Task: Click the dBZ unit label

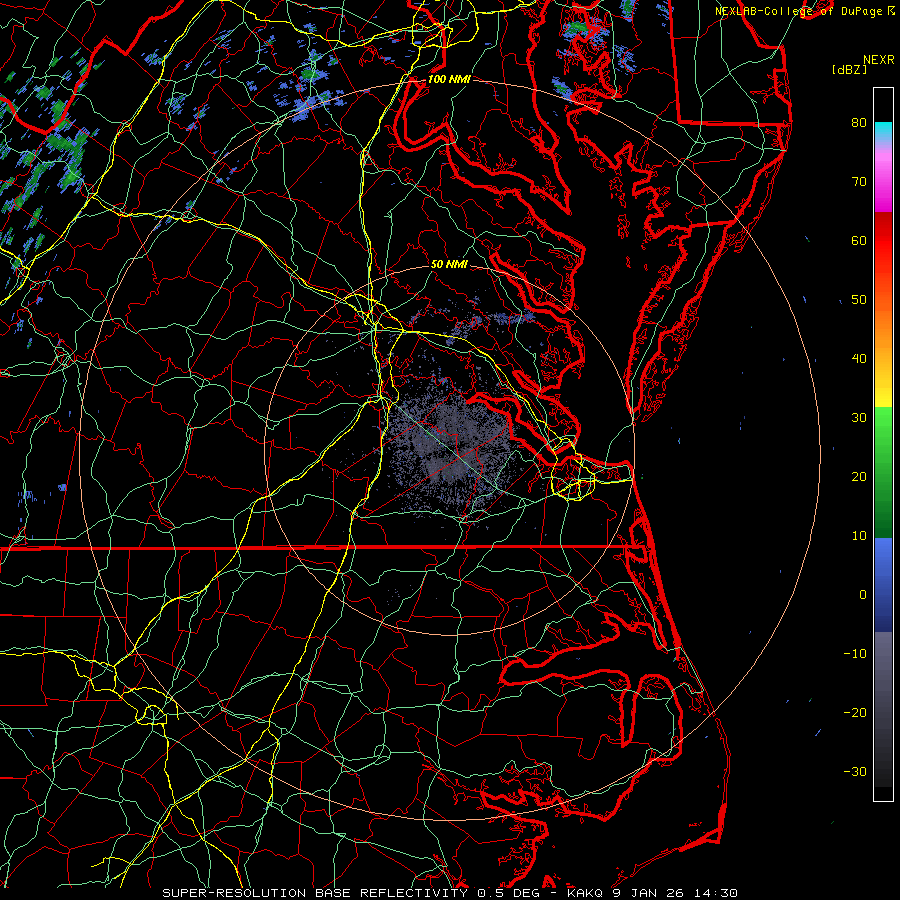Action: 849,70
